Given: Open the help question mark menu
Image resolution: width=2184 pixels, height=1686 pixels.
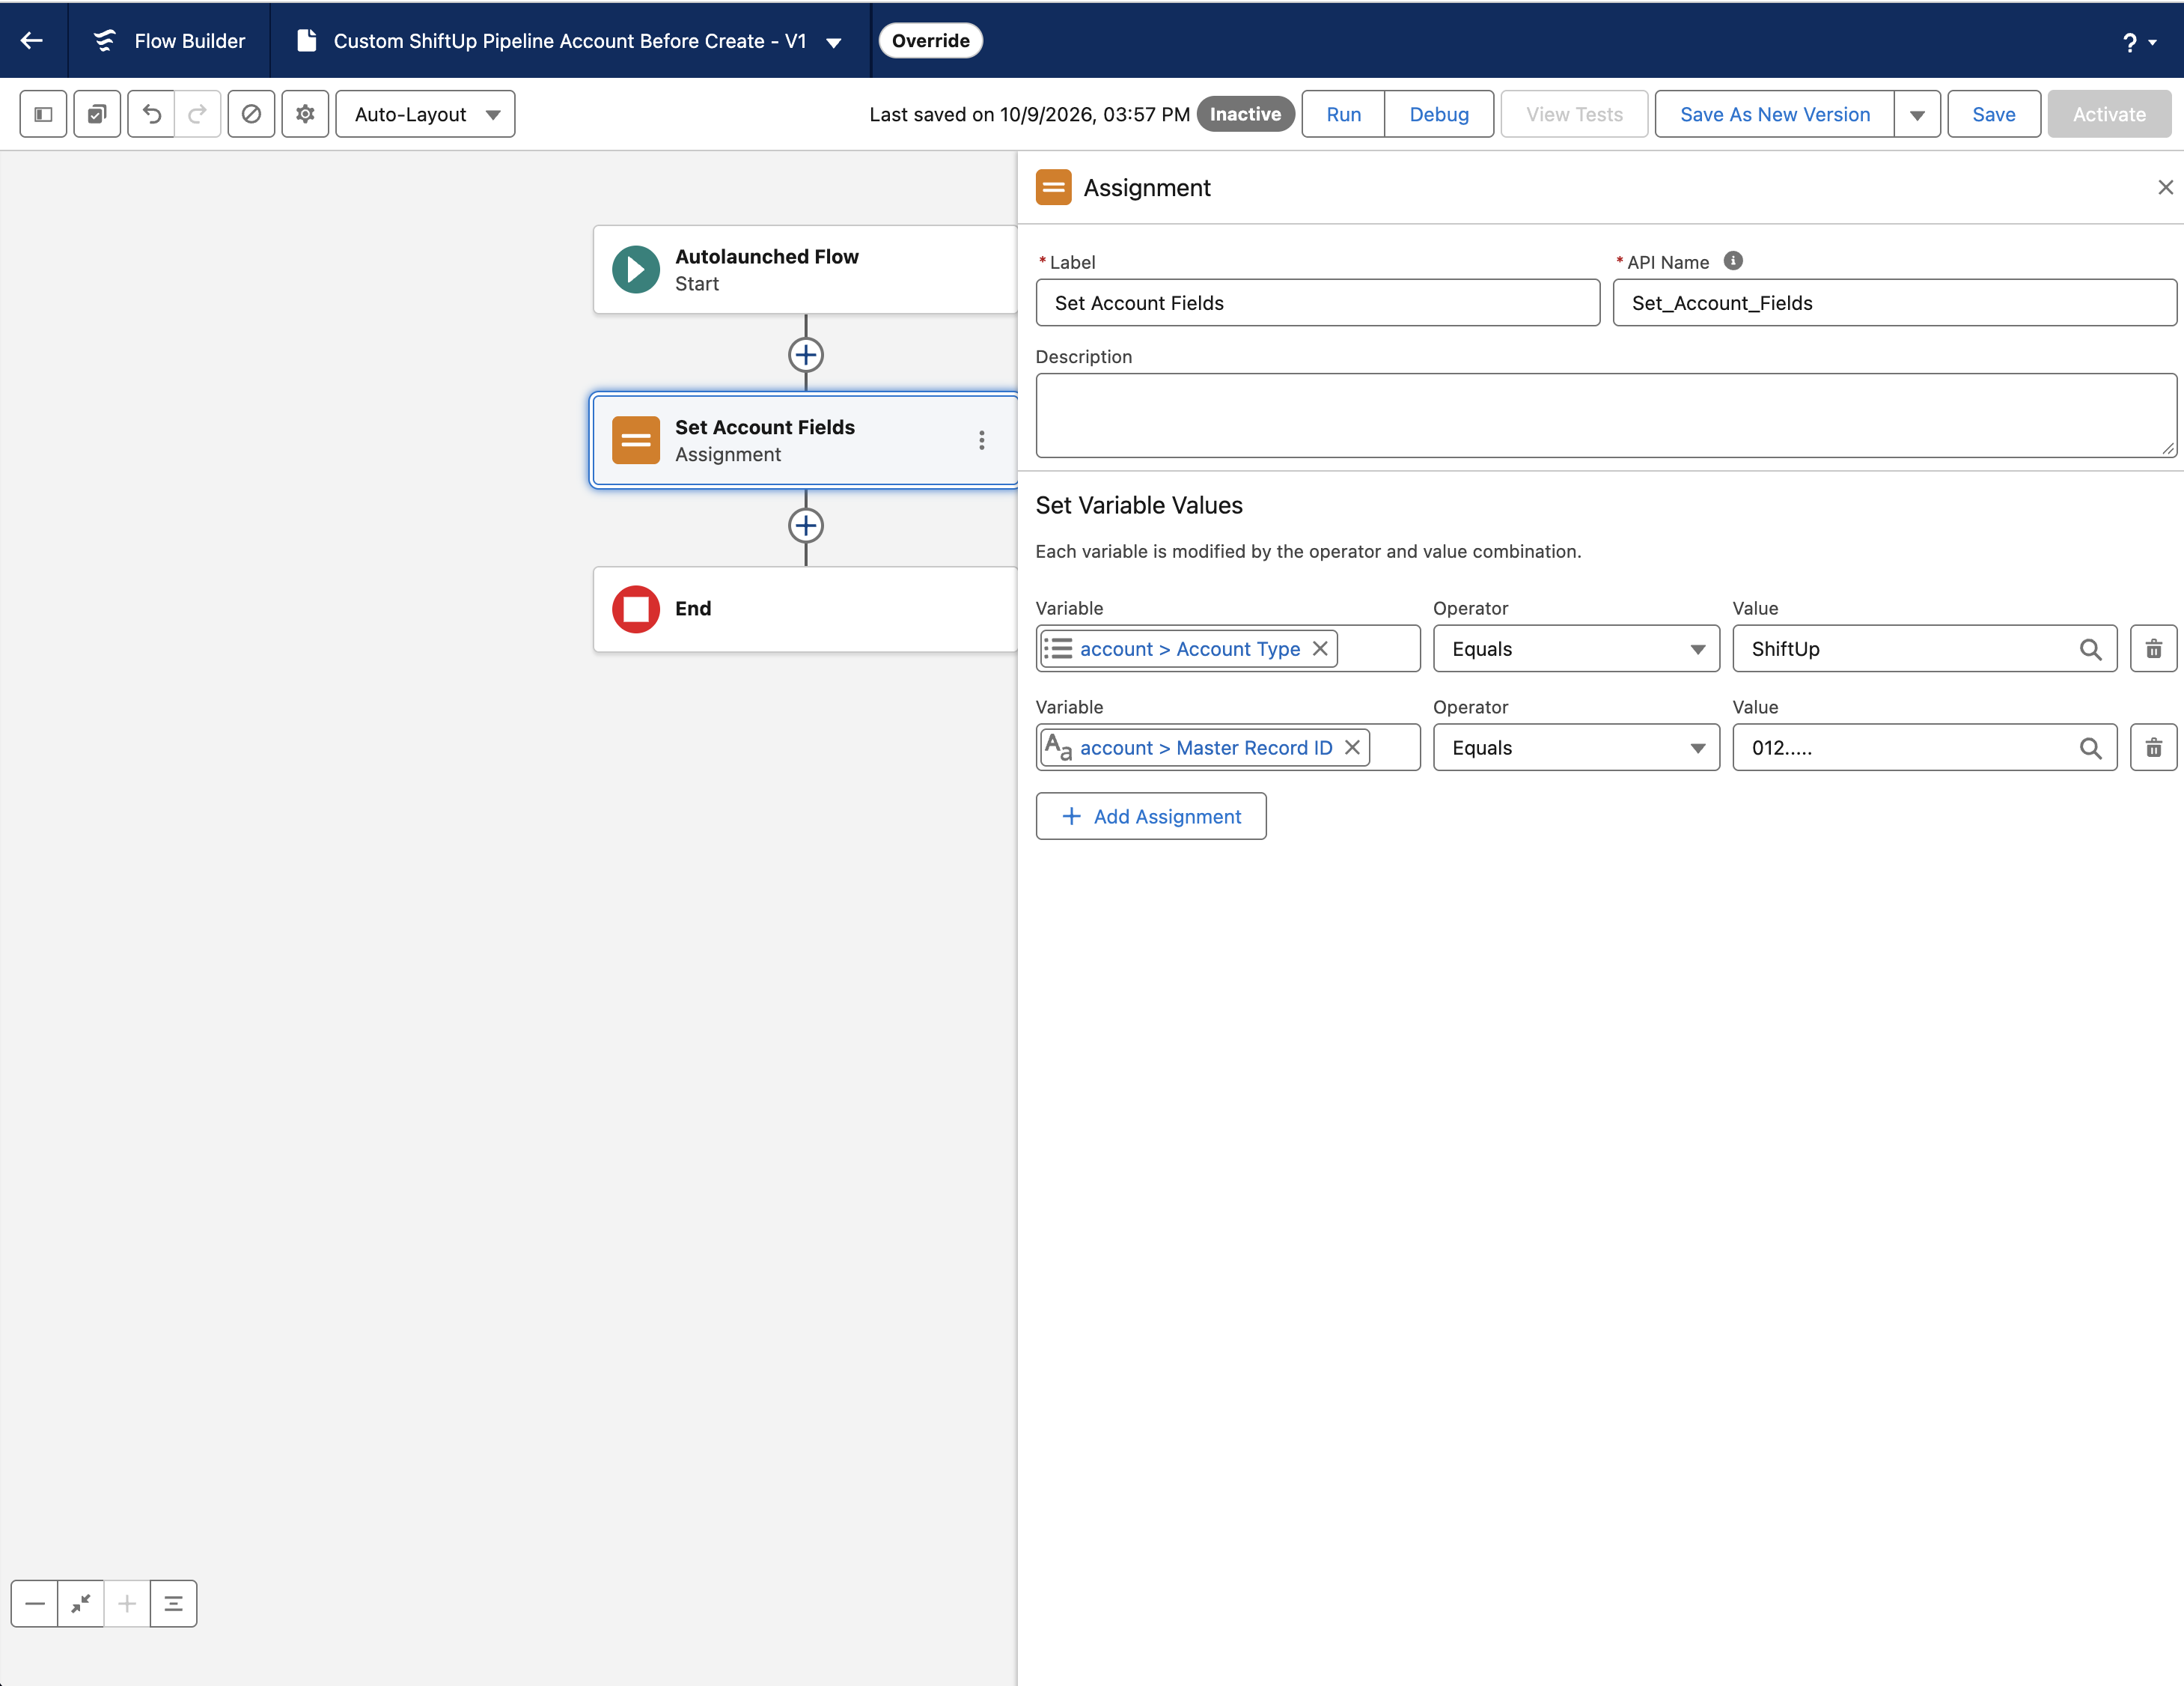Looking at the screenshot, I should (2139, 42).
